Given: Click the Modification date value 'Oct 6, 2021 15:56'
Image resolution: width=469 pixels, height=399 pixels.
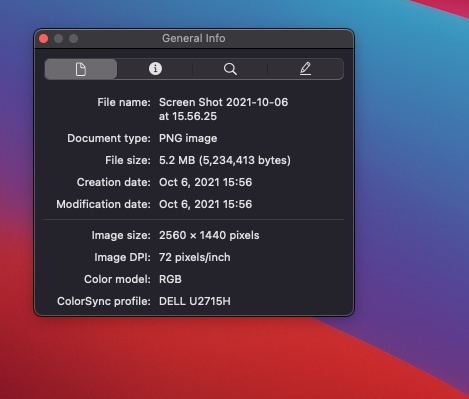Looking at the screenshot, I should click(x=205, y=204).
